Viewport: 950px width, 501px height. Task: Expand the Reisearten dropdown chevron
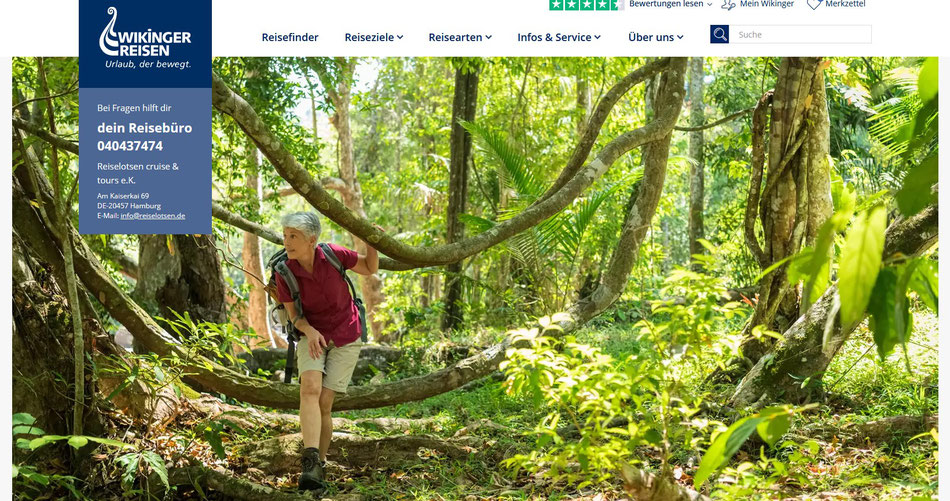pos(488,38)
